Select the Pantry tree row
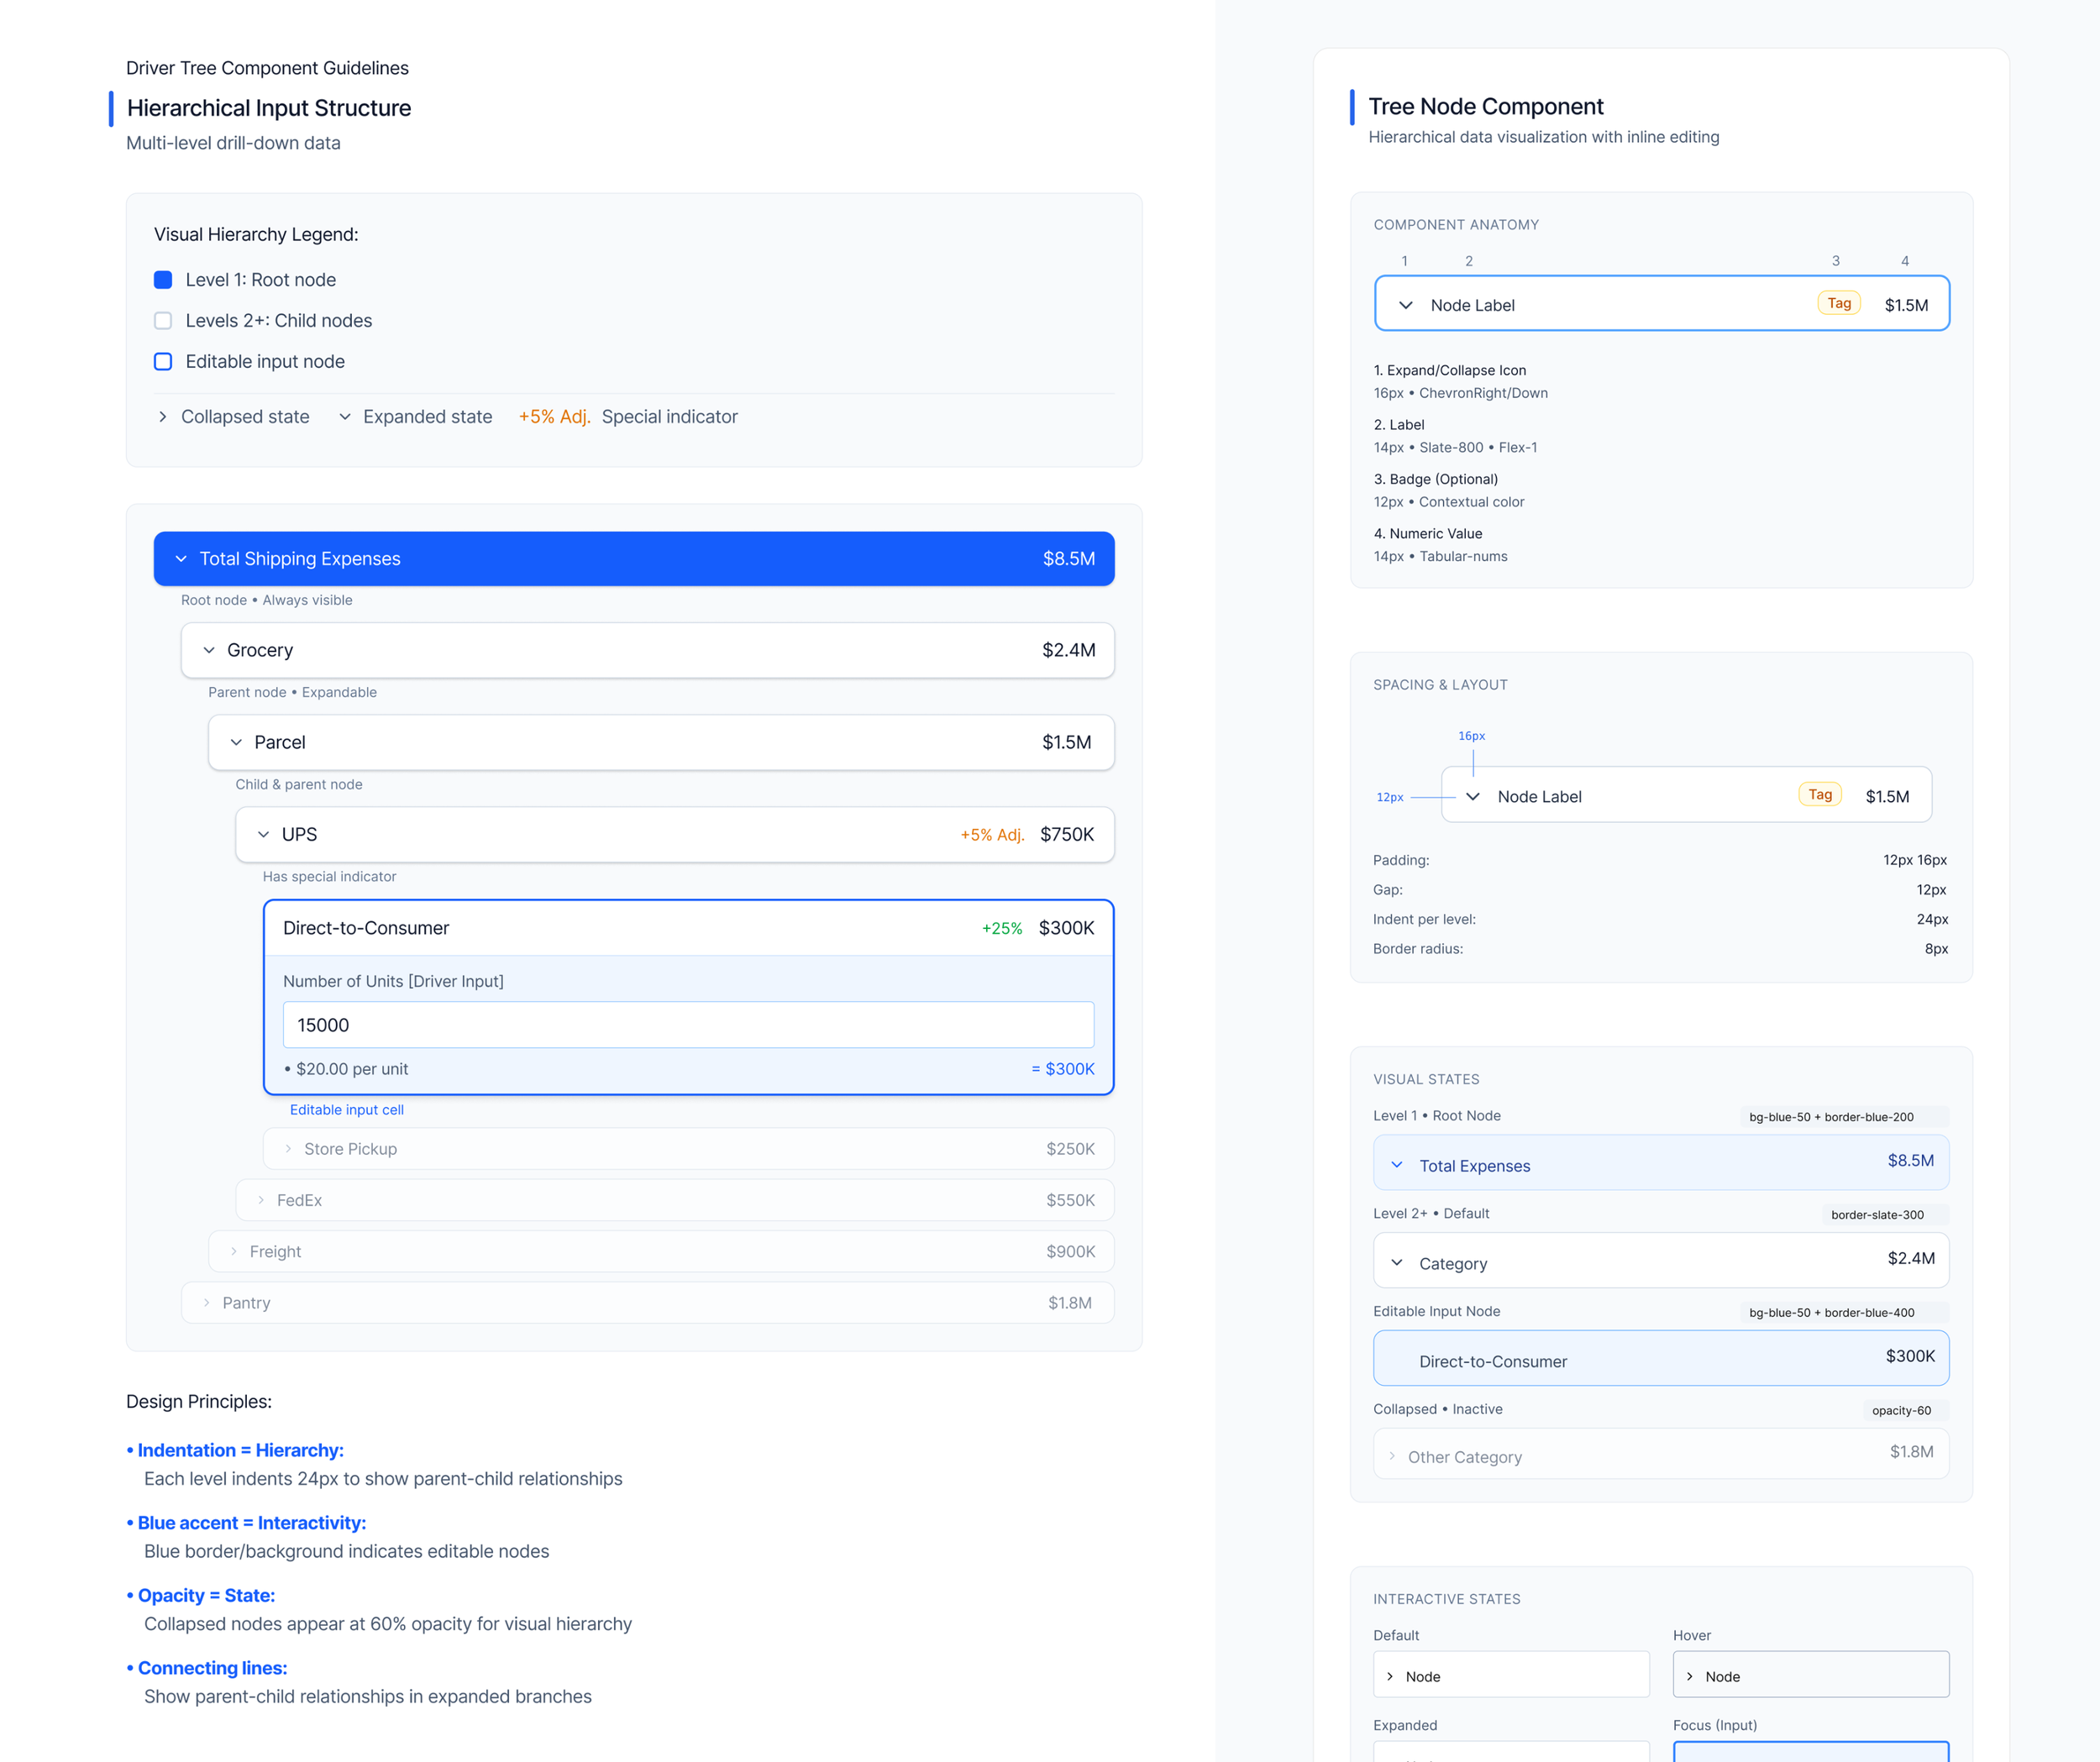This screenshot has height=1762, width=2100. tap(647, 1303)
